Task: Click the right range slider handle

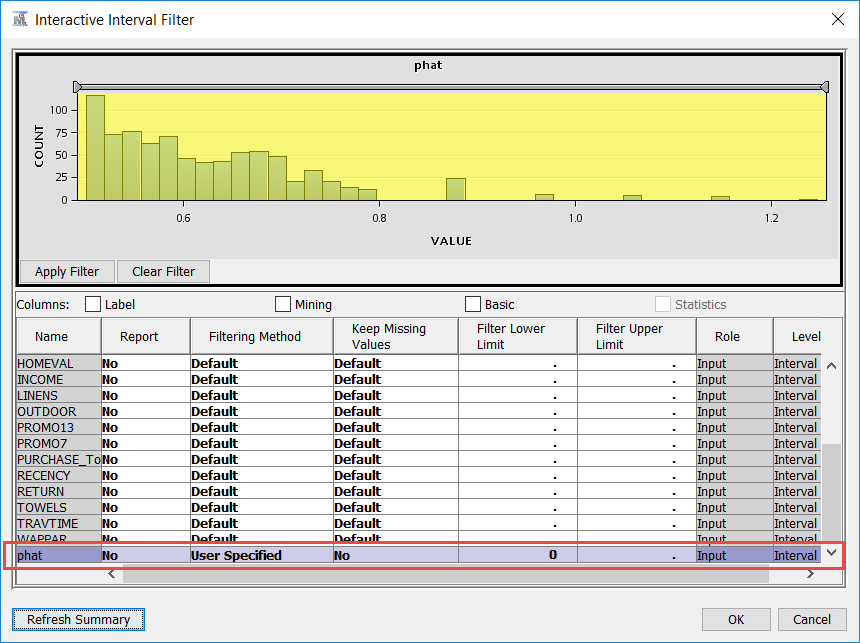Action: [x=824, y=87]
